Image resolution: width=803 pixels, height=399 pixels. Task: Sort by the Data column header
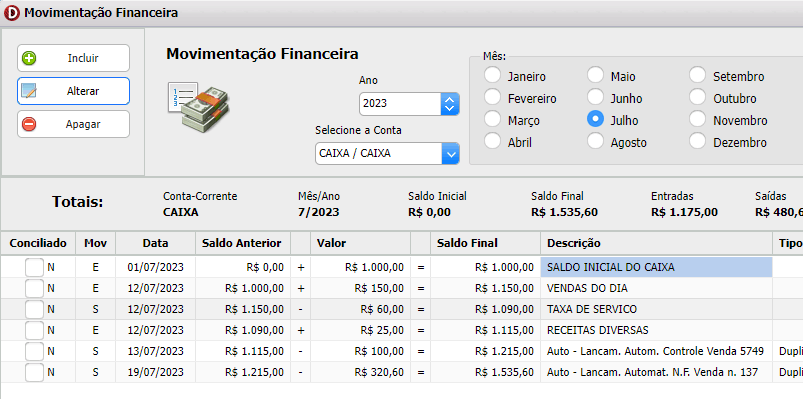[x=156, y=243]
